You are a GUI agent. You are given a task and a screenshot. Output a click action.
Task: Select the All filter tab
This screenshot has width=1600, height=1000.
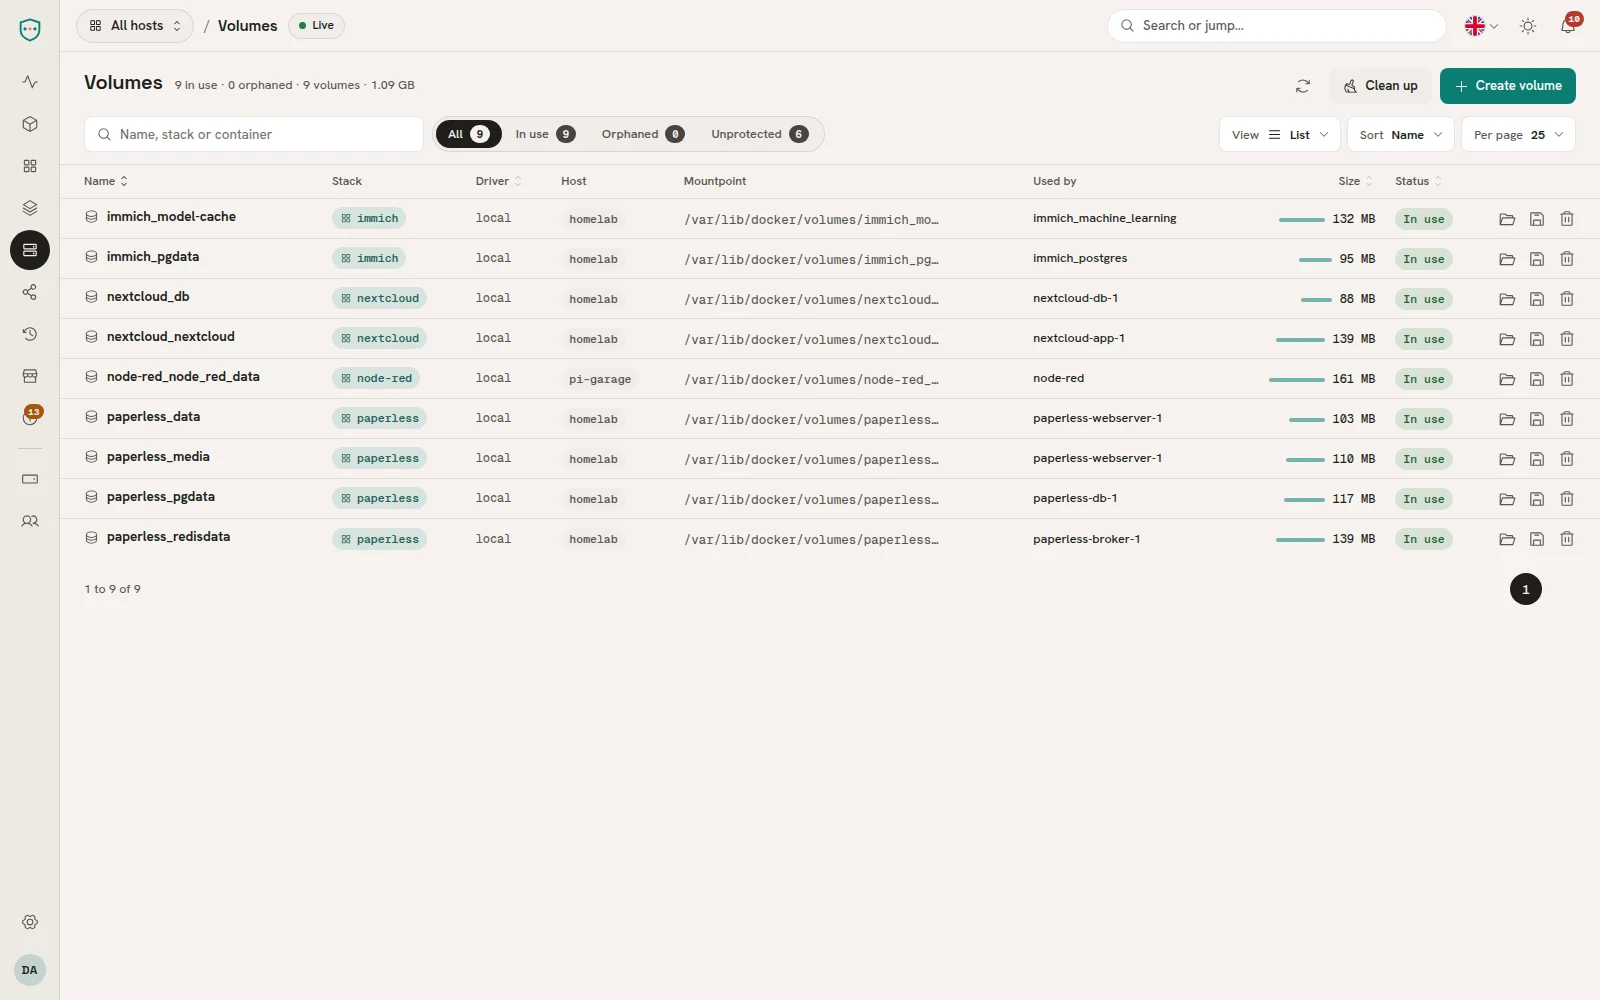(x=468, y=134)
